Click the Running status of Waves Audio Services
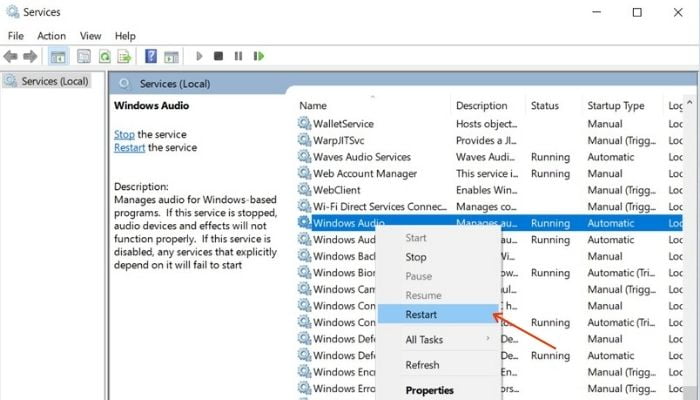 pos(550,157)
